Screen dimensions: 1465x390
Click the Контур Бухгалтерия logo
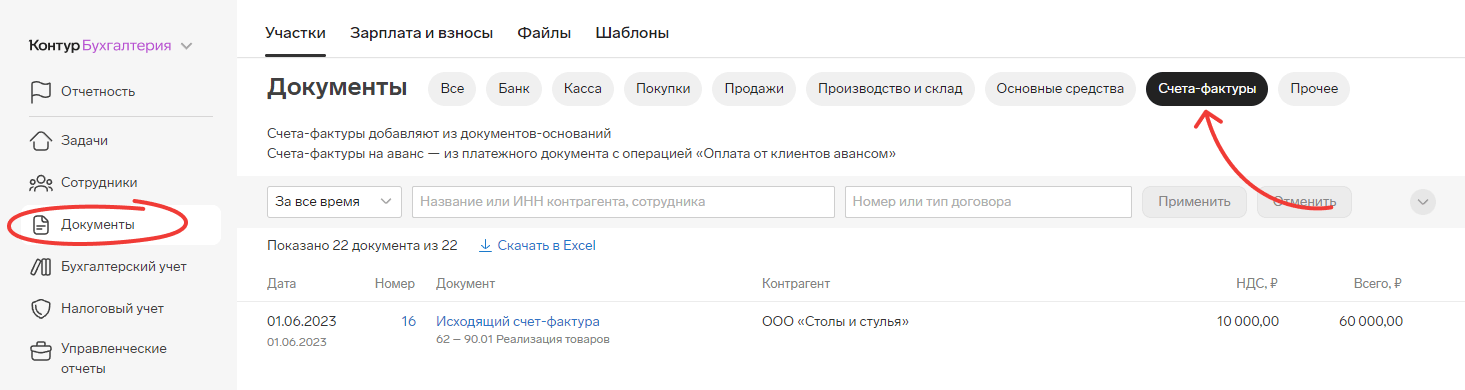click(100, 45)
